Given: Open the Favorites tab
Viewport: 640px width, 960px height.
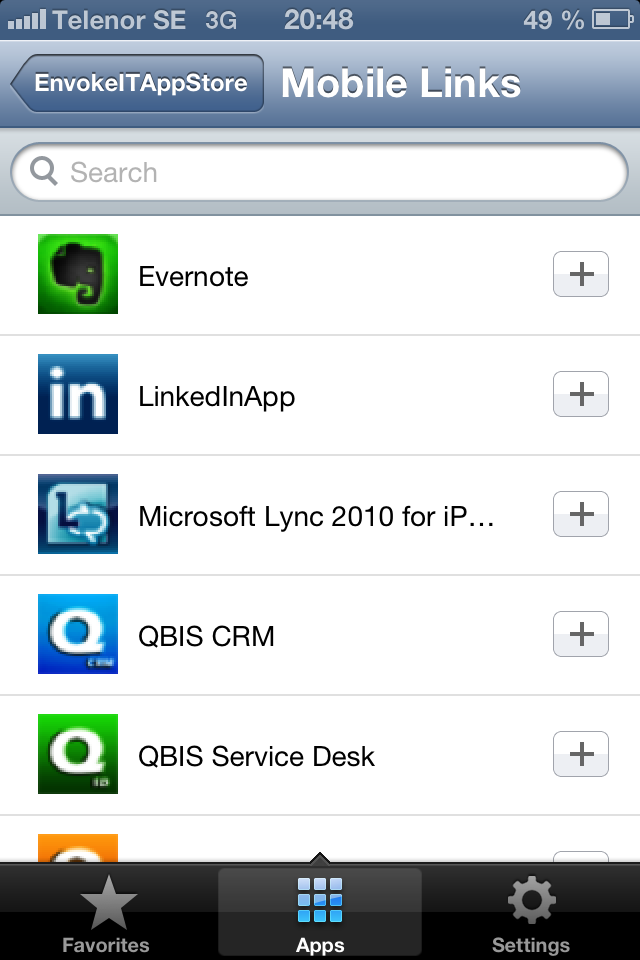Looking at the screenshot, I should pyautogui.click(x=105, y=914).
